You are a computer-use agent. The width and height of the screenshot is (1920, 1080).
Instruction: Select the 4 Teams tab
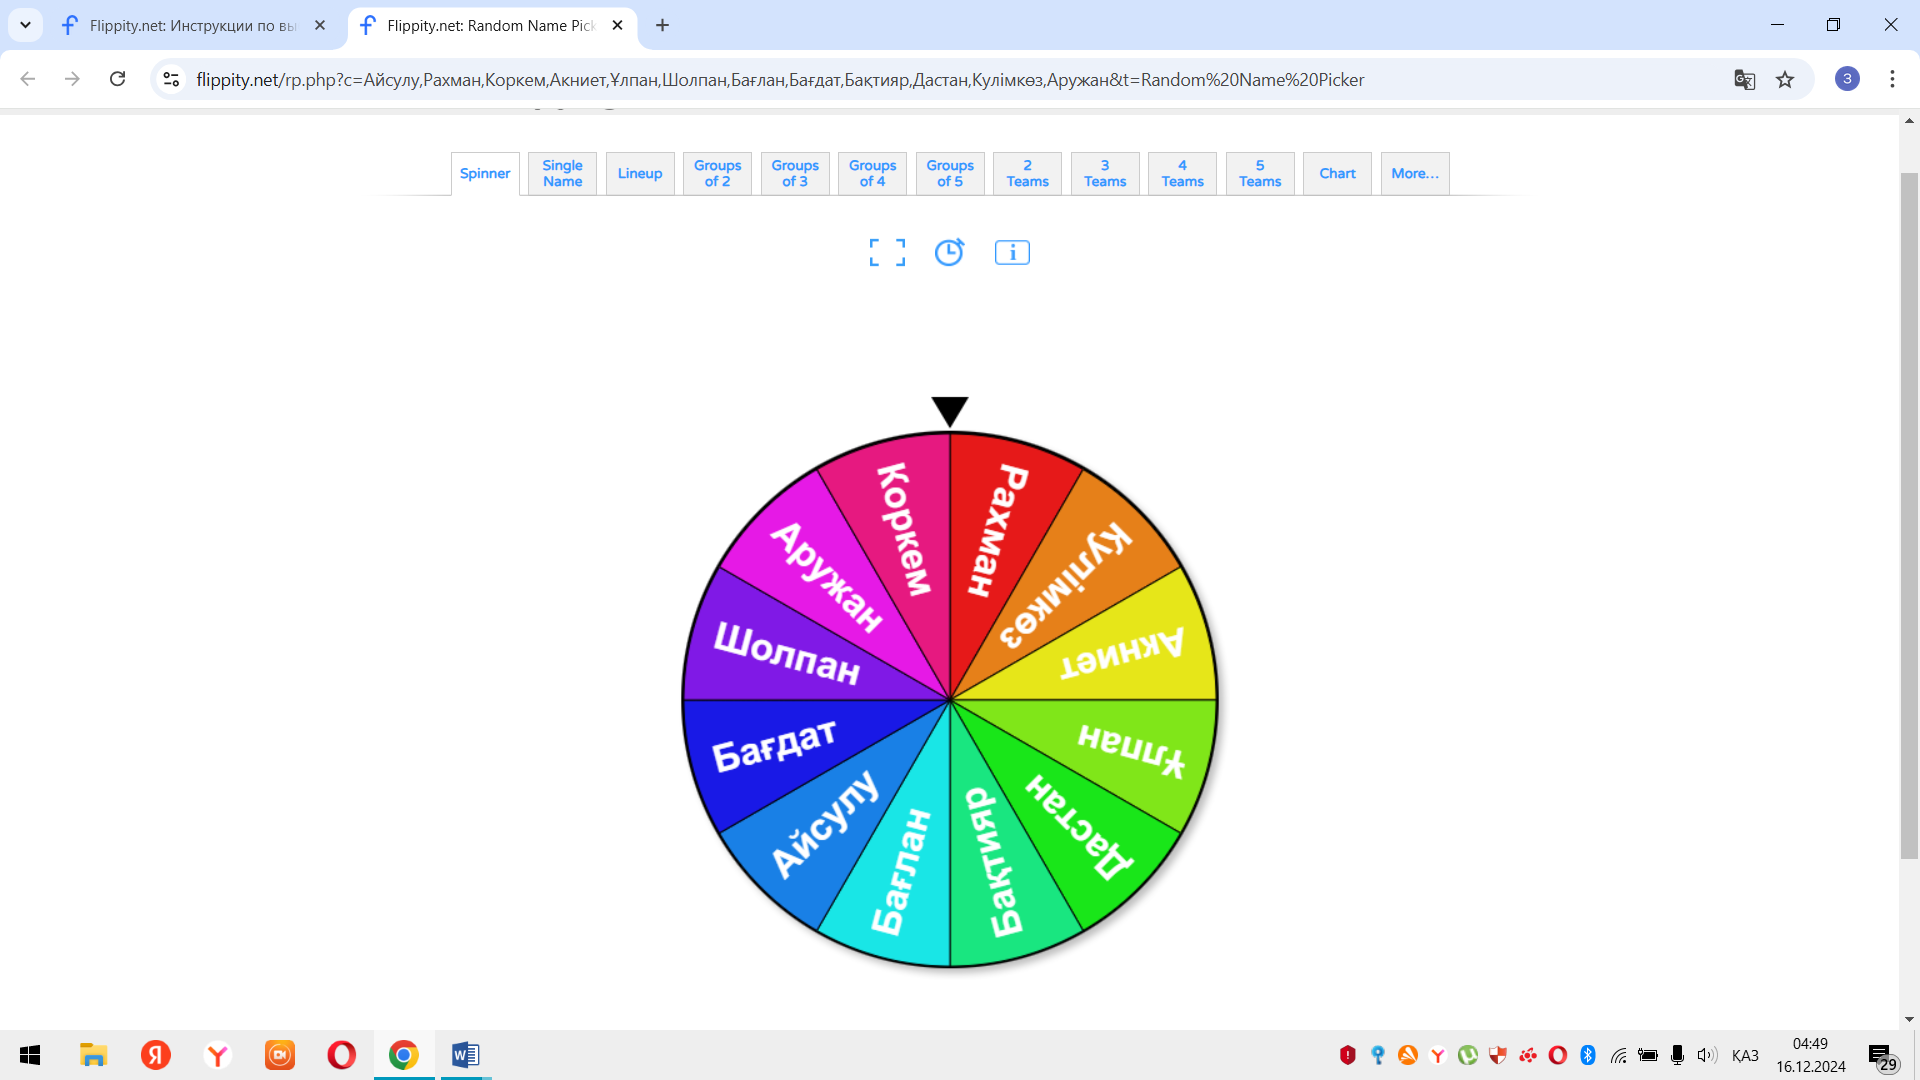[1182, 174]
